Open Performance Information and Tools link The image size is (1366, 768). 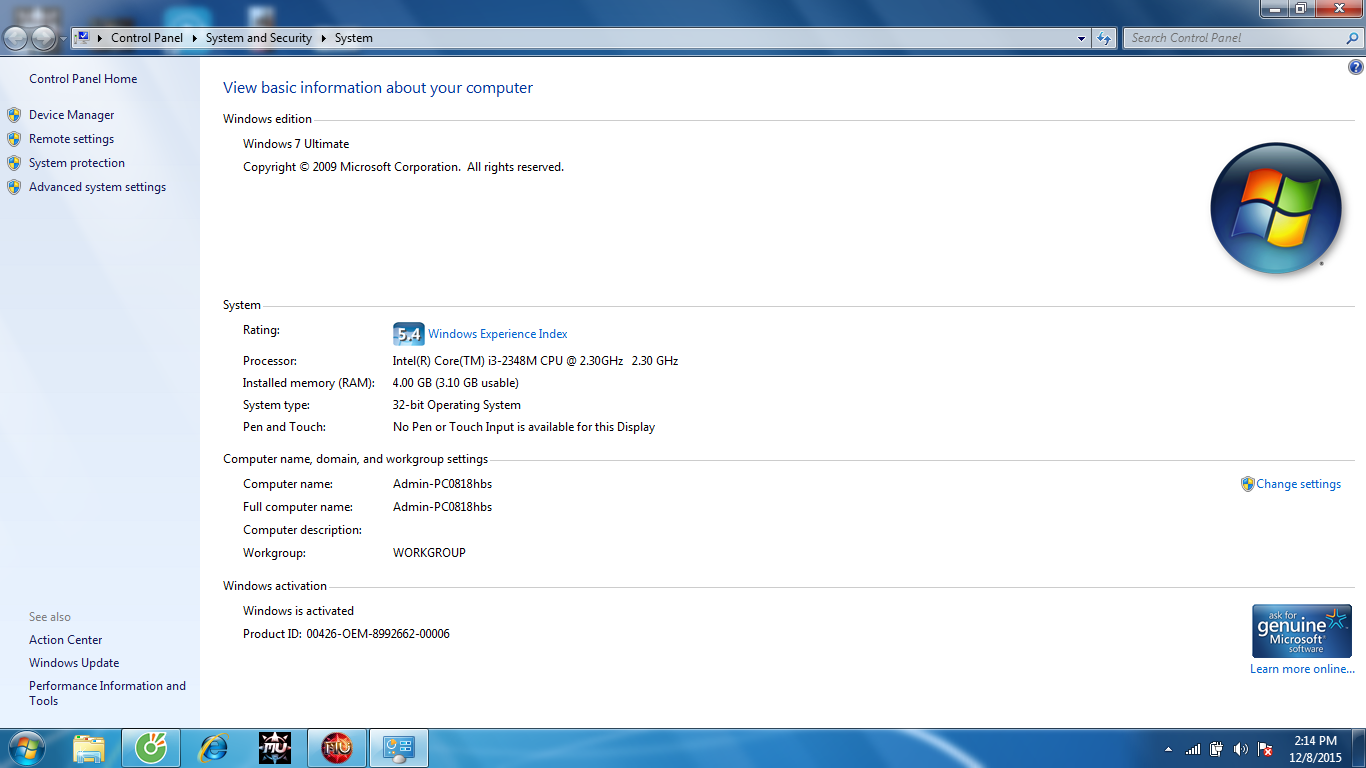click(107, 693)
